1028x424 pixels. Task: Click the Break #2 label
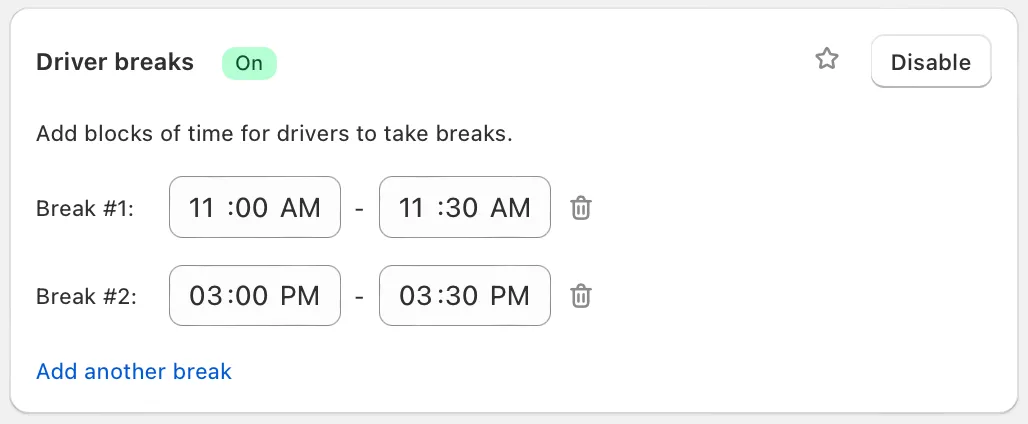(x=86, y=297)
